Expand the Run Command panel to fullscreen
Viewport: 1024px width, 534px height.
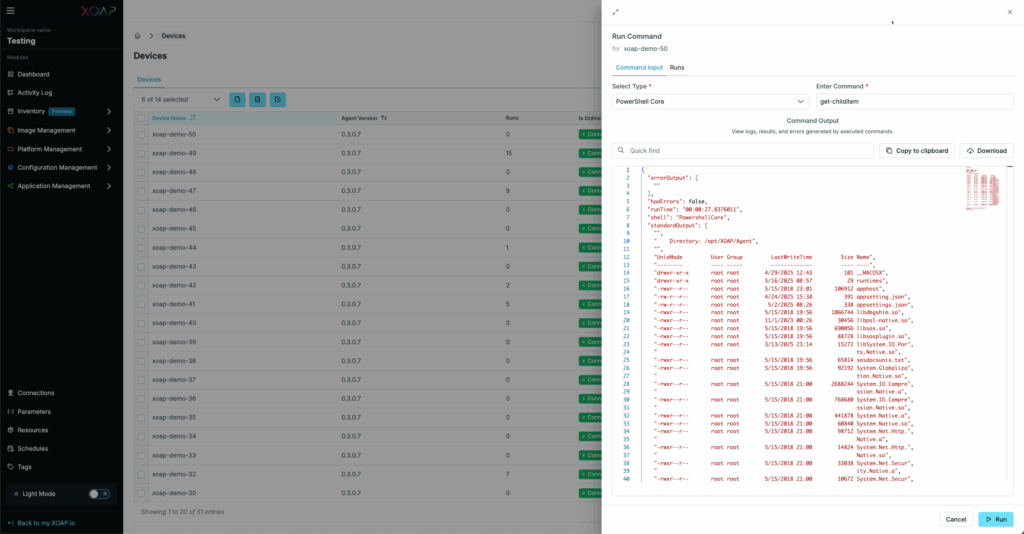click(x=615, y=12)
